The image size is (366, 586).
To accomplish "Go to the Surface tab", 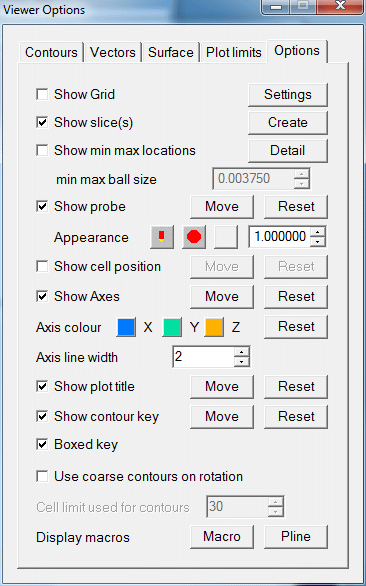I will (171, 52).
